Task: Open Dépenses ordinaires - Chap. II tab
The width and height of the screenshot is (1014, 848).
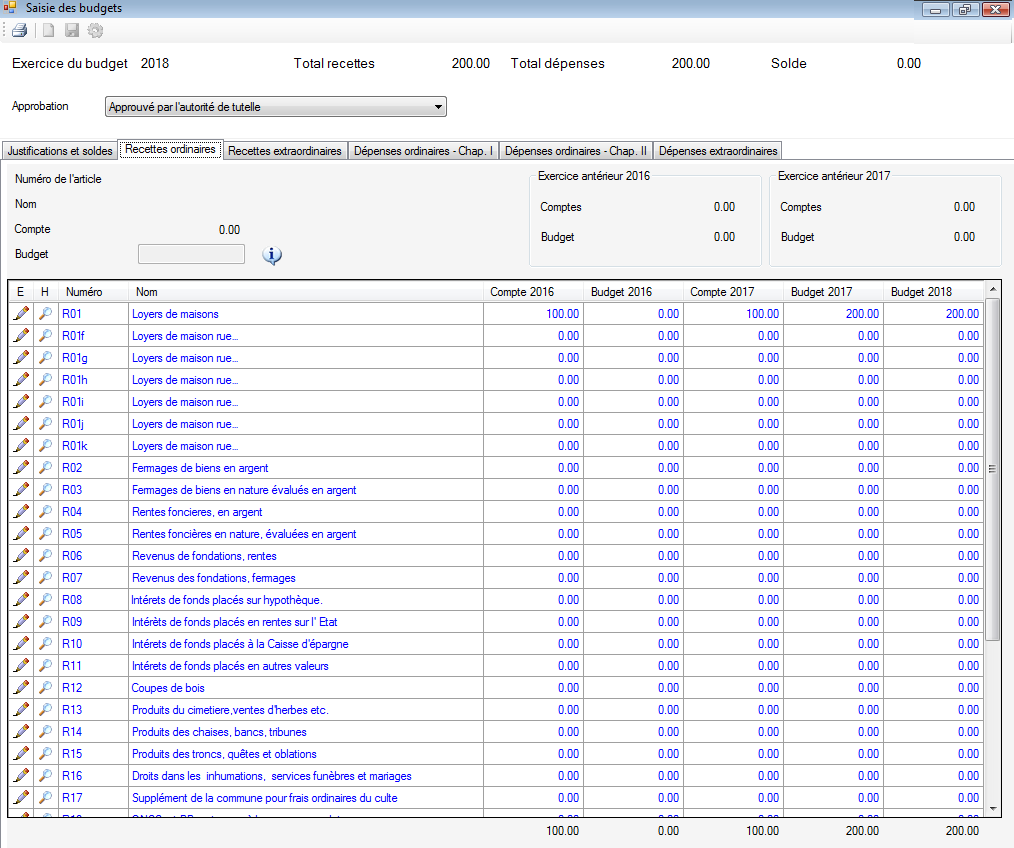Action: (x=576, y=151)
